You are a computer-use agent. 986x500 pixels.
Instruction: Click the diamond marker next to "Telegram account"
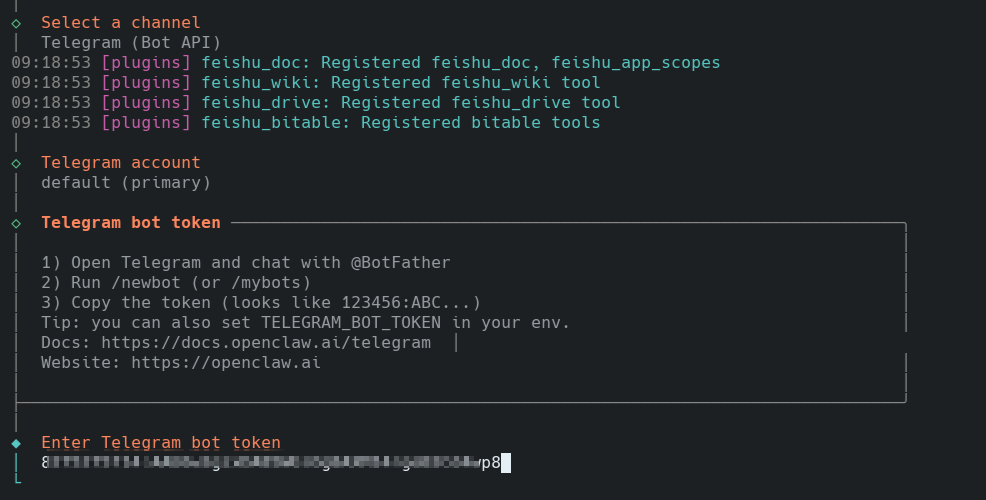[x=16, y=162]
